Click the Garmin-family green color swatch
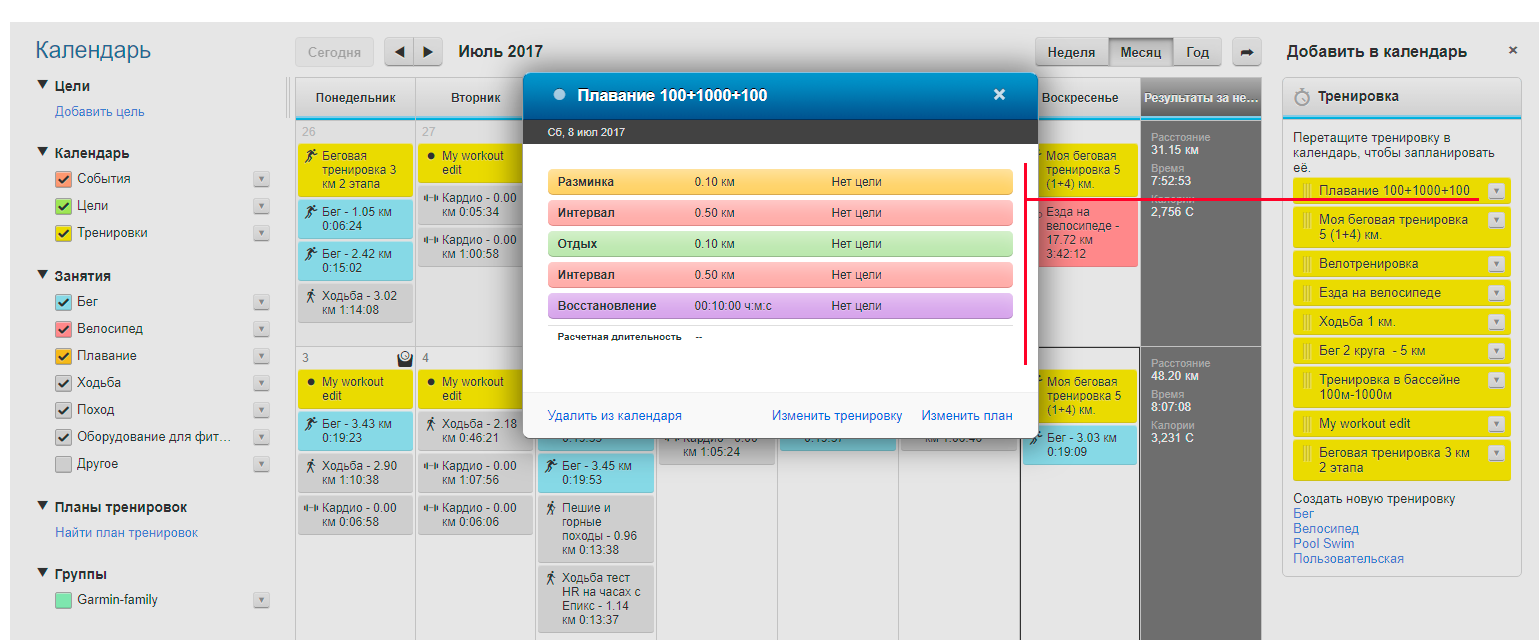 (x=63, y=601)
